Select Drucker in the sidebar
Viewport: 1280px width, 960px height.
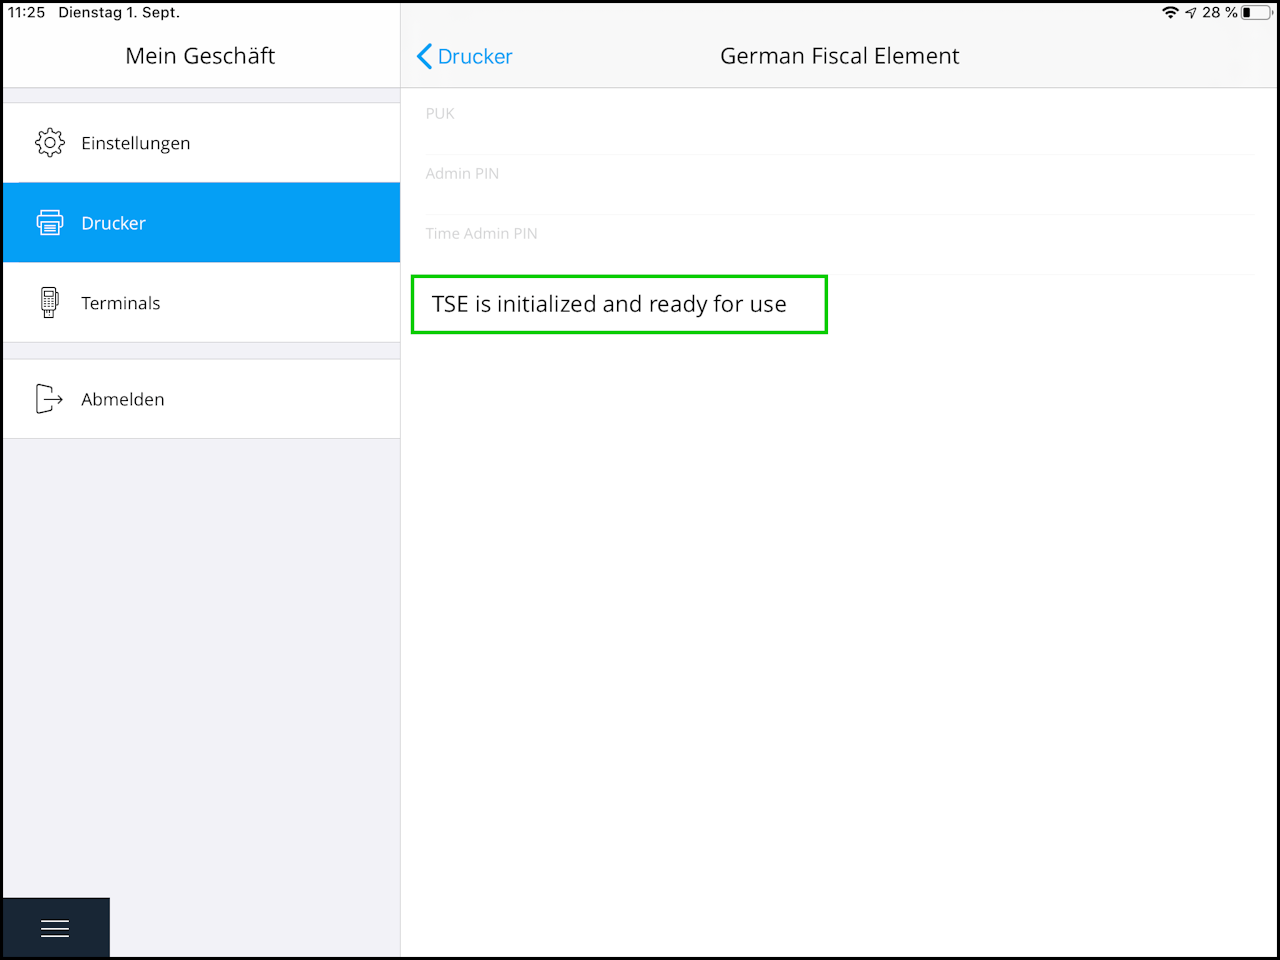point(201,223)
